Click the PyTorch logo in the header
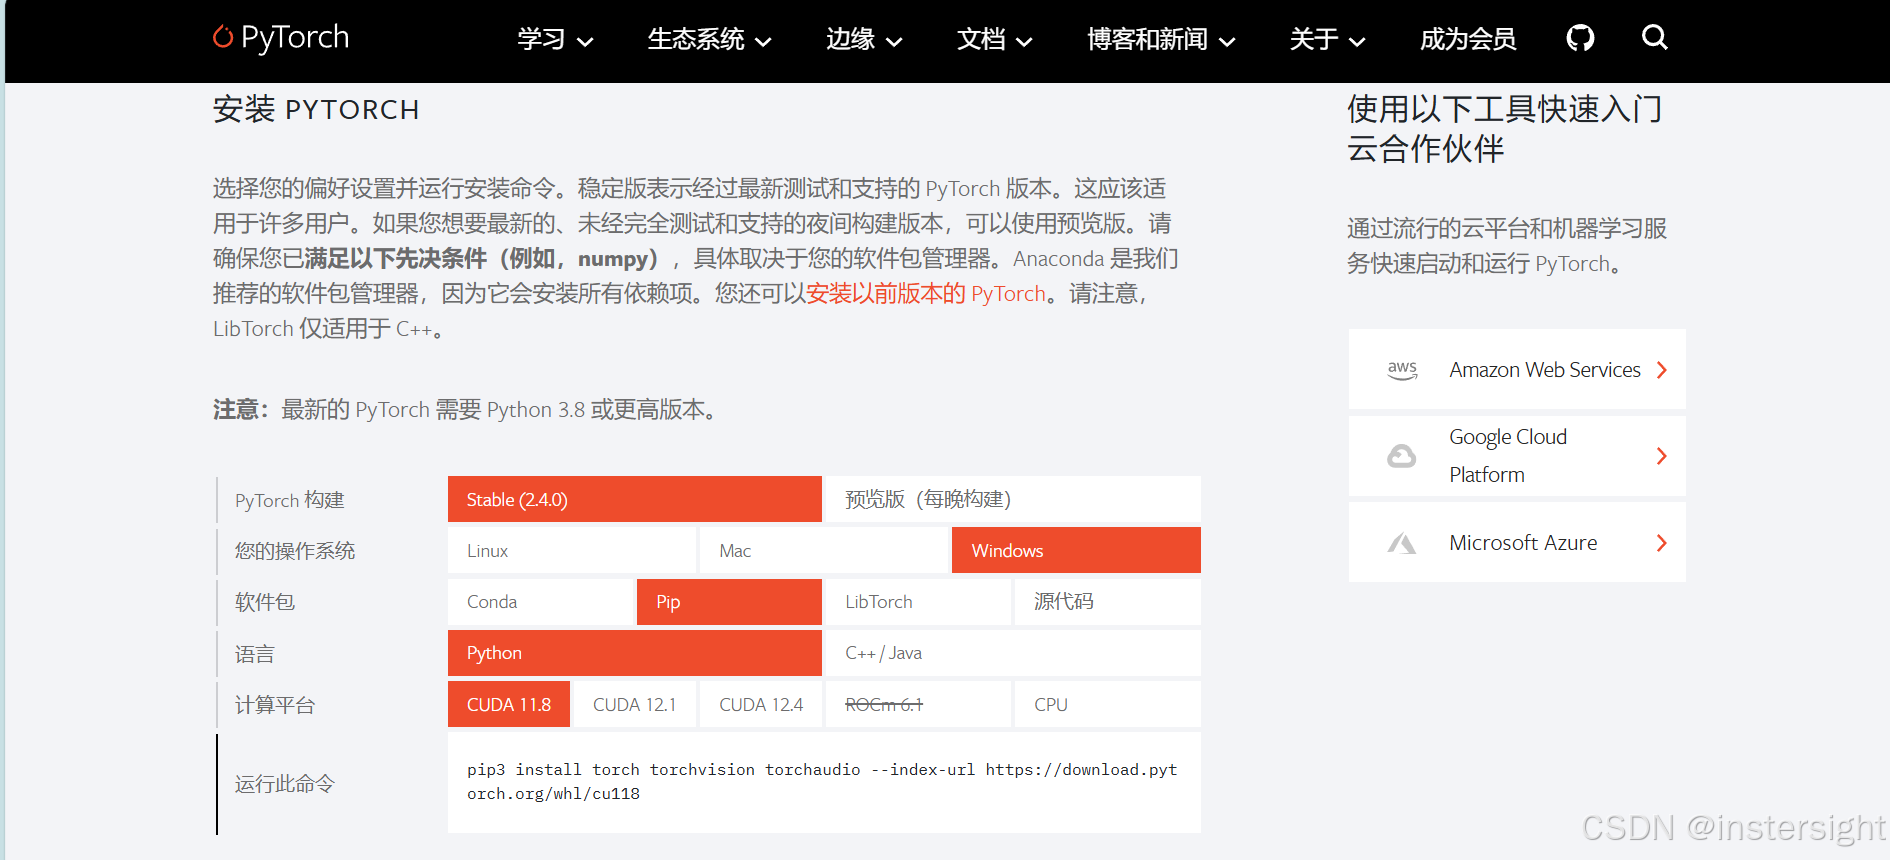 tap(281, 37)
